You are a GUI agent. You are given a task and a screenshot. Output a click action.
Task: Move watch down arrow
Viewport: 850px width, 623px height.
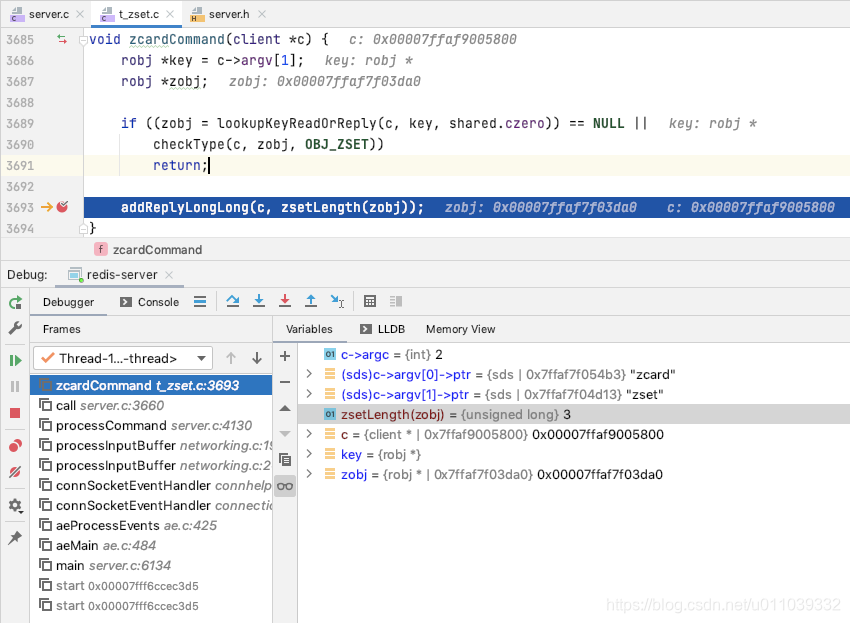click(x=285, y=434)
